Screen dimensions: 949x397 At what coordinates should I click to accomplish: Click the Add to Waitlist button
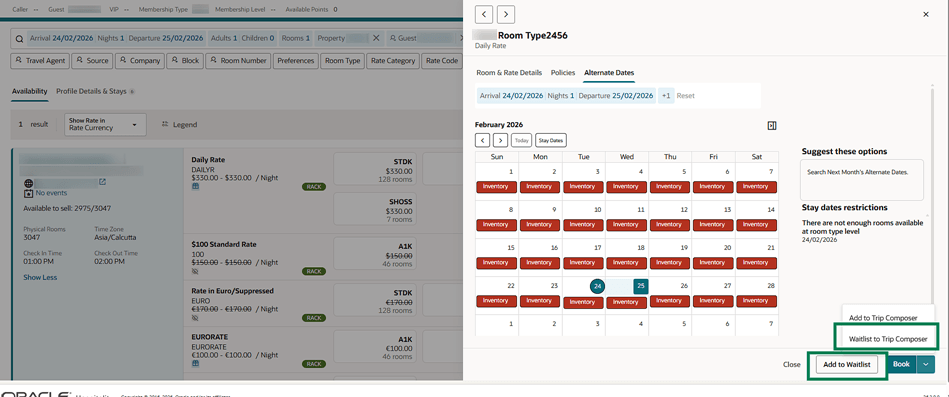pos(847,364)
